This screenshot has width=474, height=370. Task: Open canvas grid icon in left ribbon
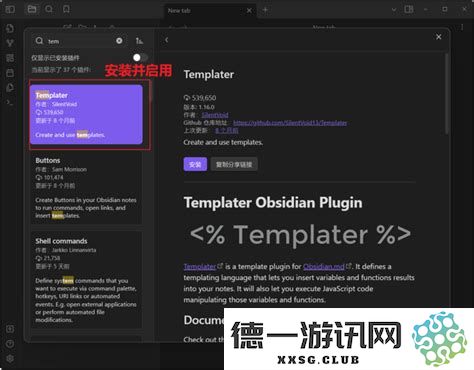10,58
